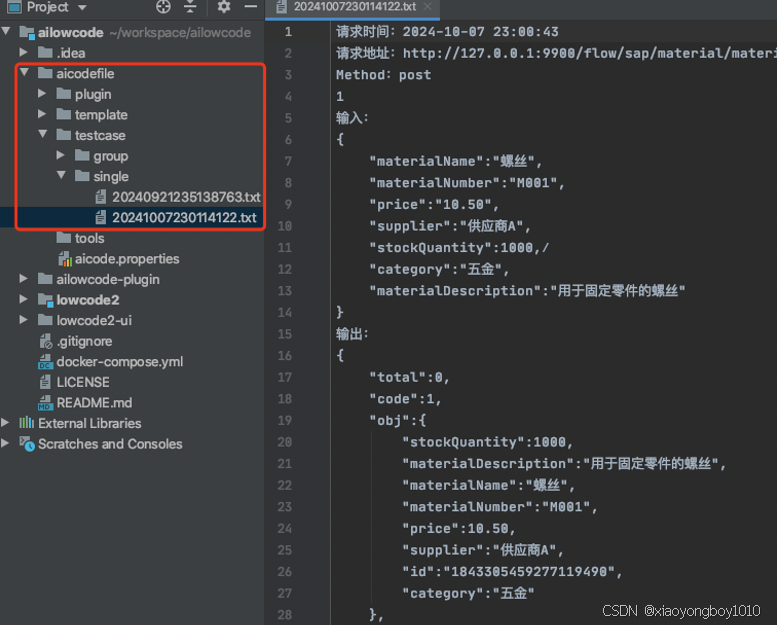Close the 20241007230114122.txt editor tab
Viewport: 777px width, 625px height.
(428, 6)
